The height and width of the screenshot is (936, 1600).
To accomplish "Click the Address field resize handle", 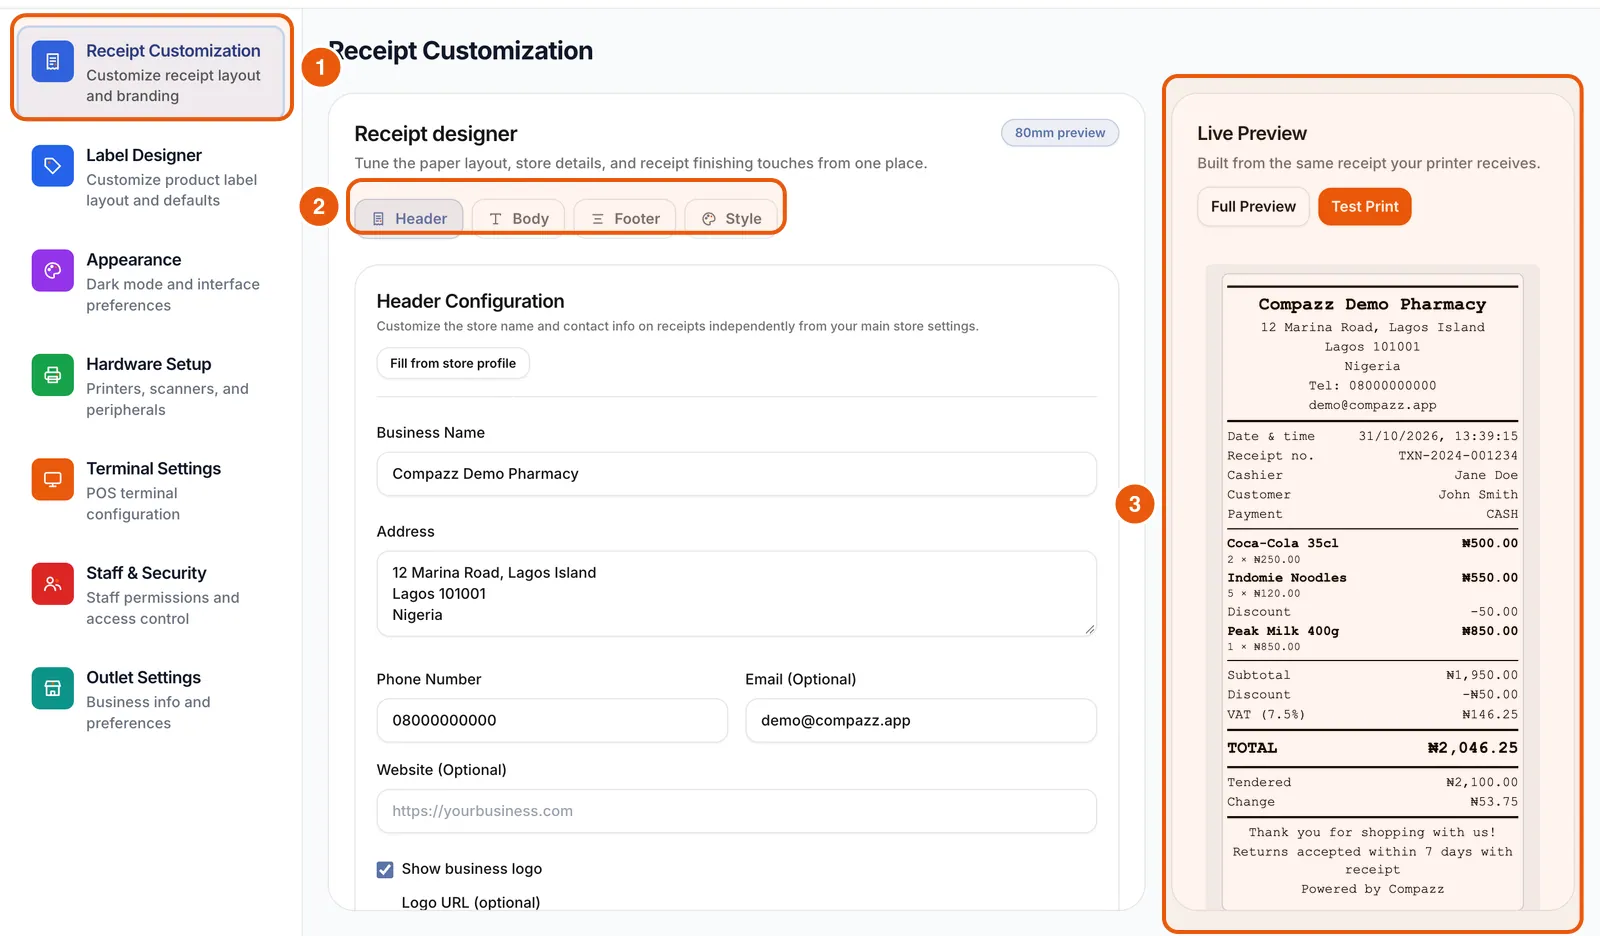I will click(1089, 629).
